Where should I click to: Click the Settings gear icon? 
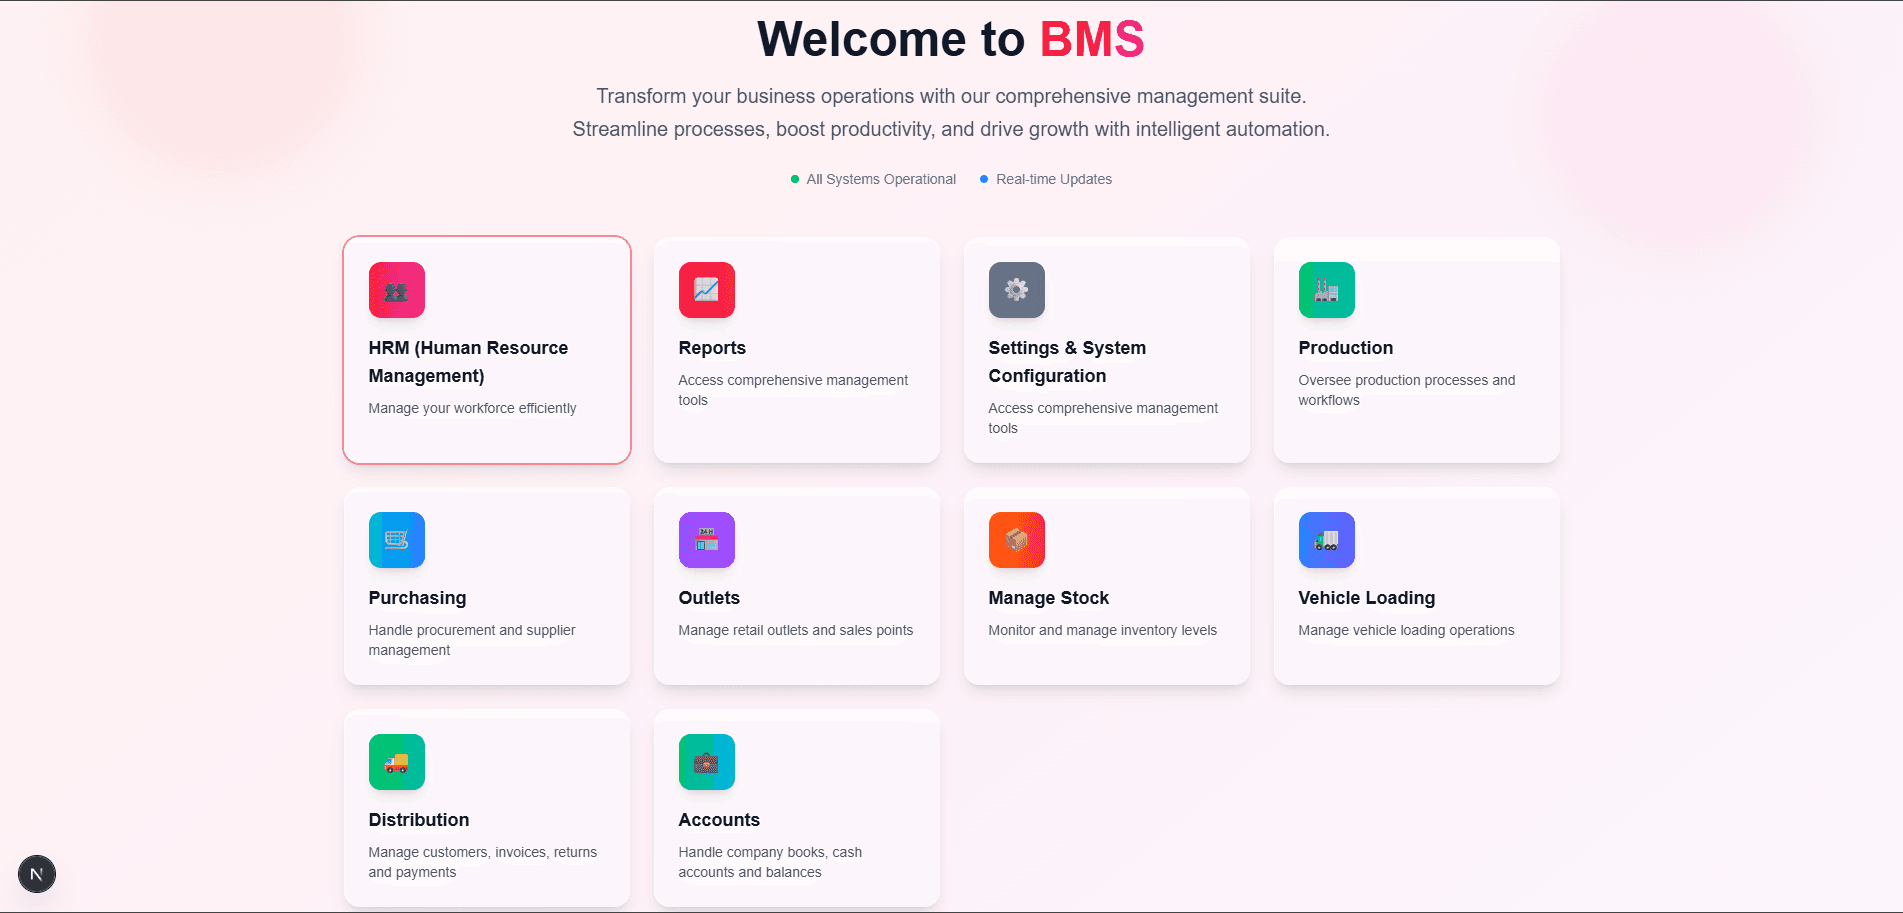[x=1016, y=290]
